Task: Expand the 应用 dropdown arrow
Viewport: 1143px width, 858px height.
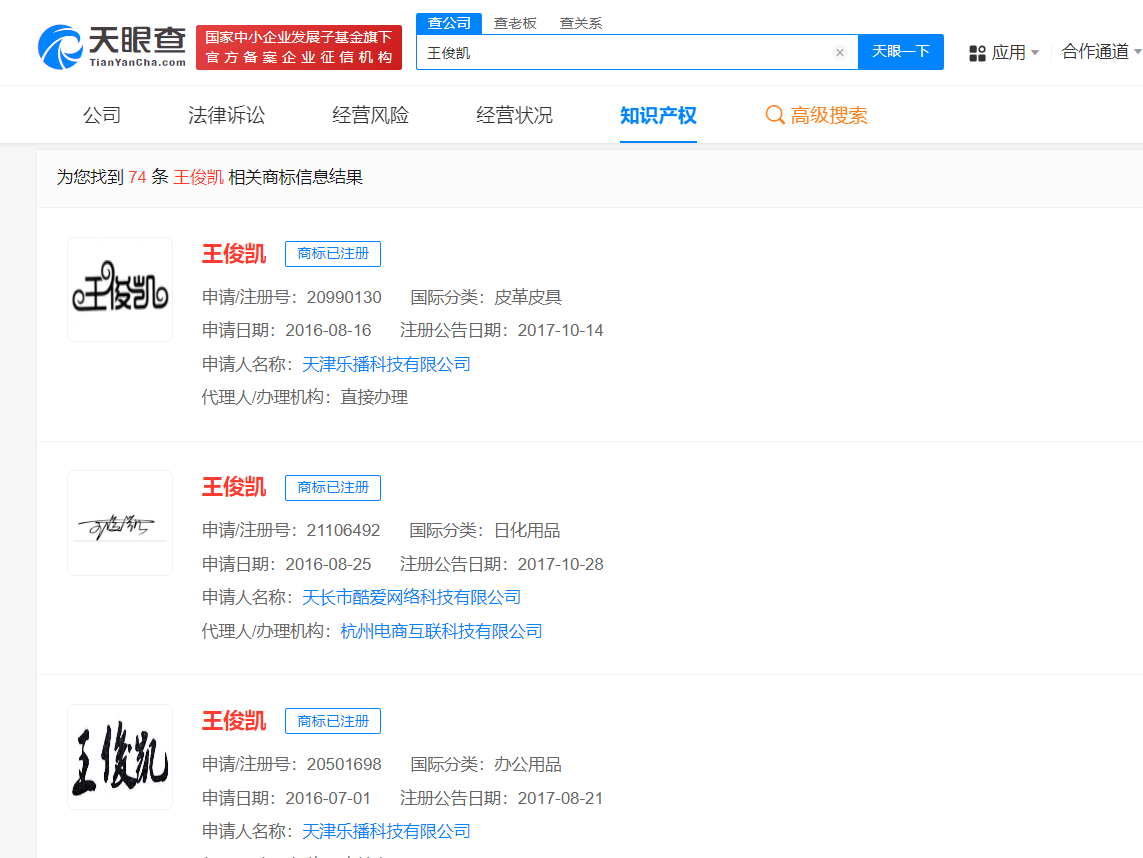Action: click(x=1035, y=52)
